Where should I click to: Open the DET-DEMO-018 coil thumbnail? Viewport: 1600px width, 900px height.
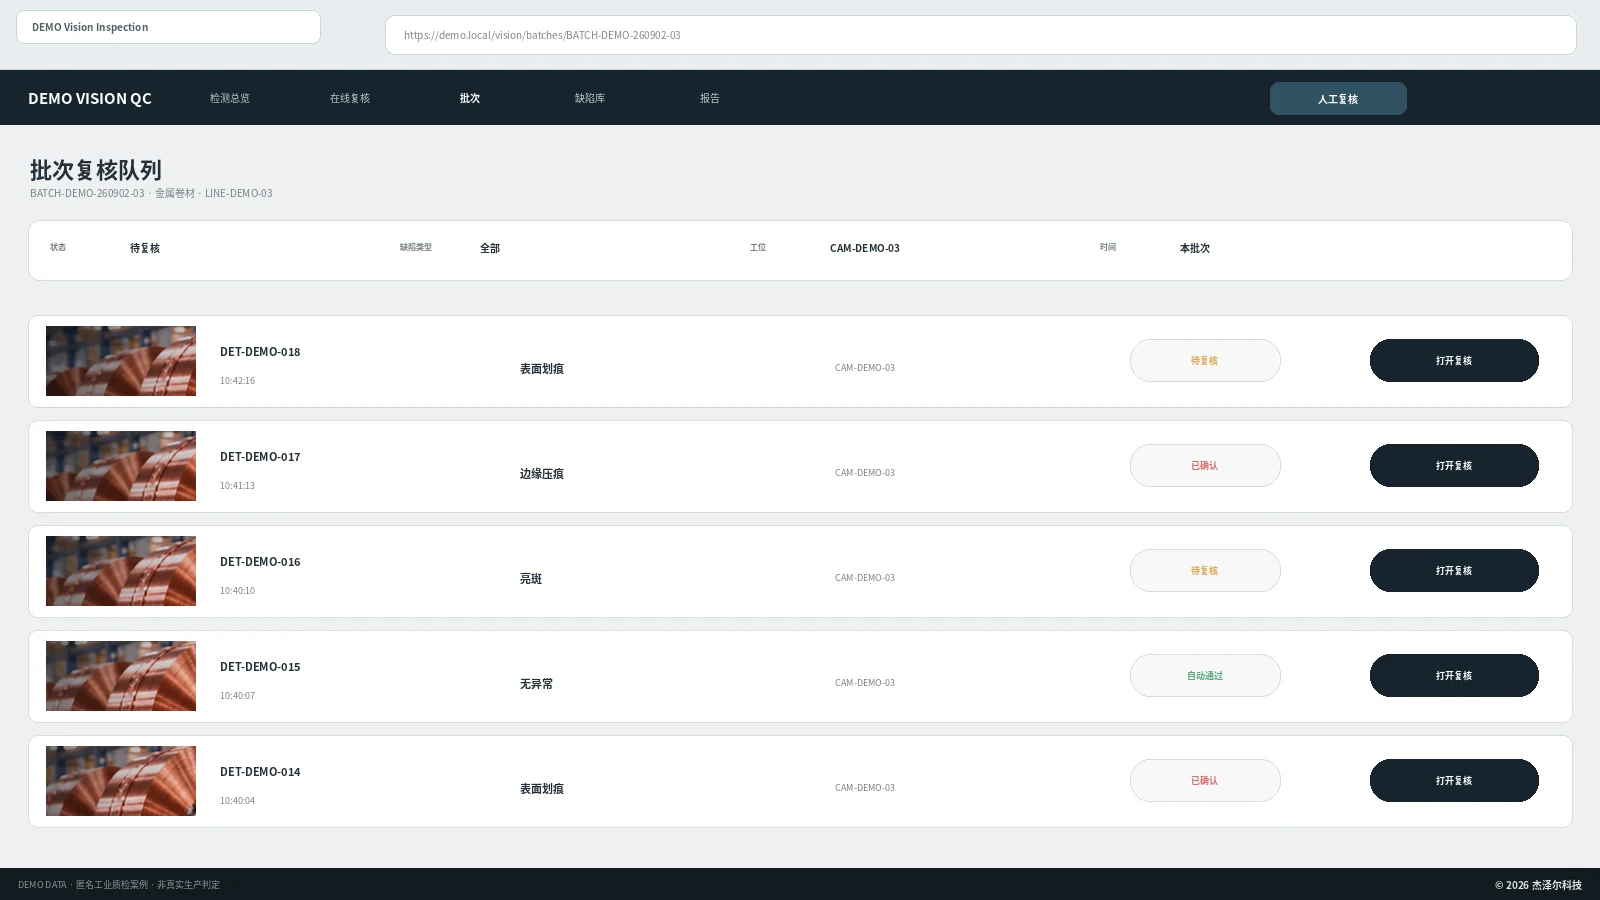121,361
